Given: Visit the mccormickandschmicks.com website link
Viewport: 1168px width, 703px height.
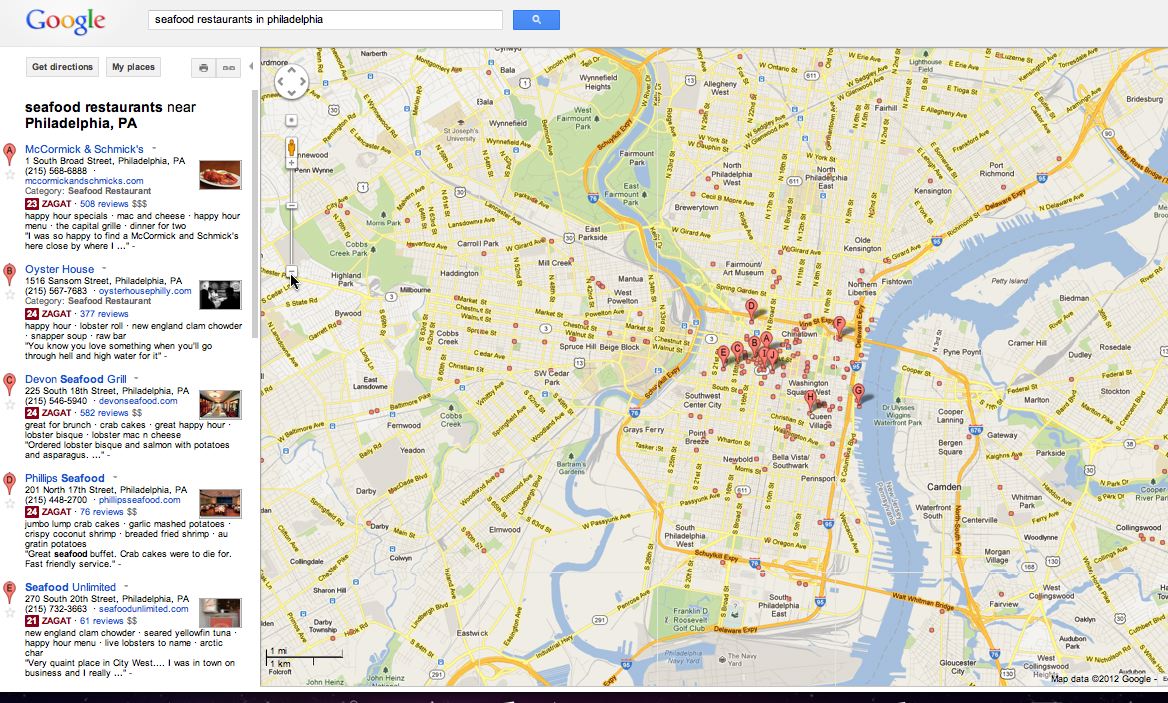Looking at the screenshot, I should tap(84, 181).
